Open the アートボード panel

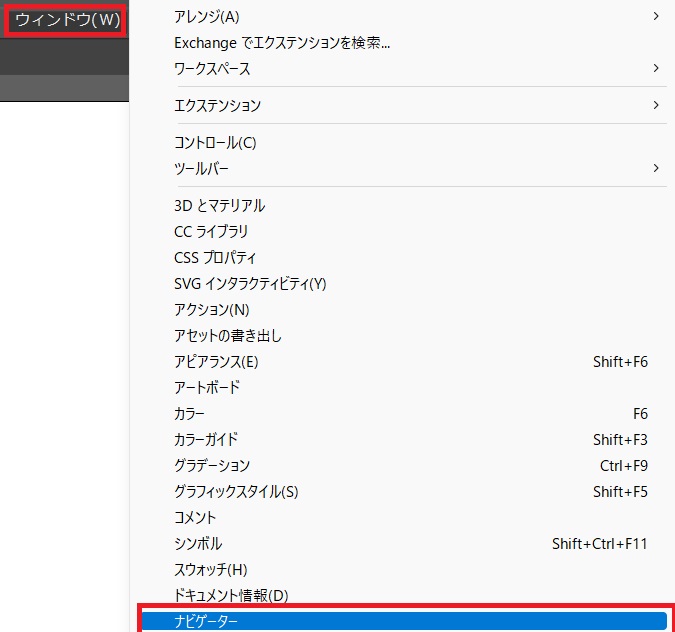207,388
